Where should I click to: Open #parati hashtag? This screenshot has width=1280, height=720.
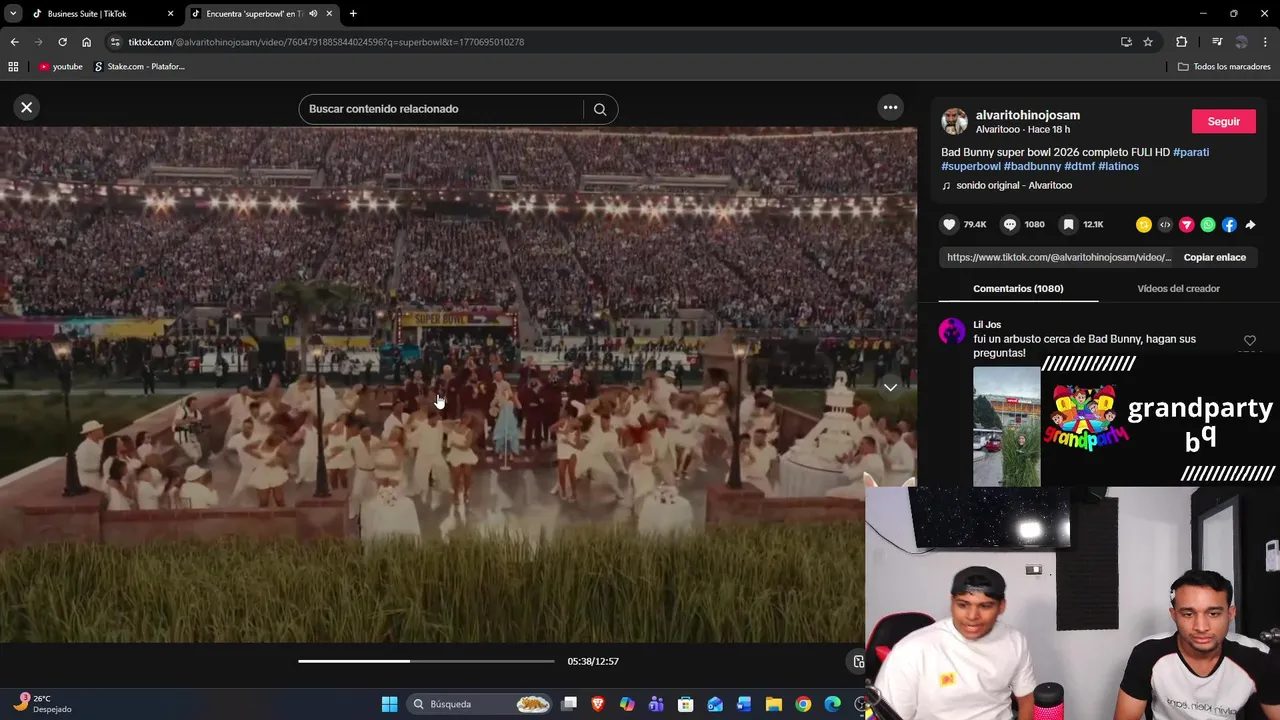tap(1191, 152)
